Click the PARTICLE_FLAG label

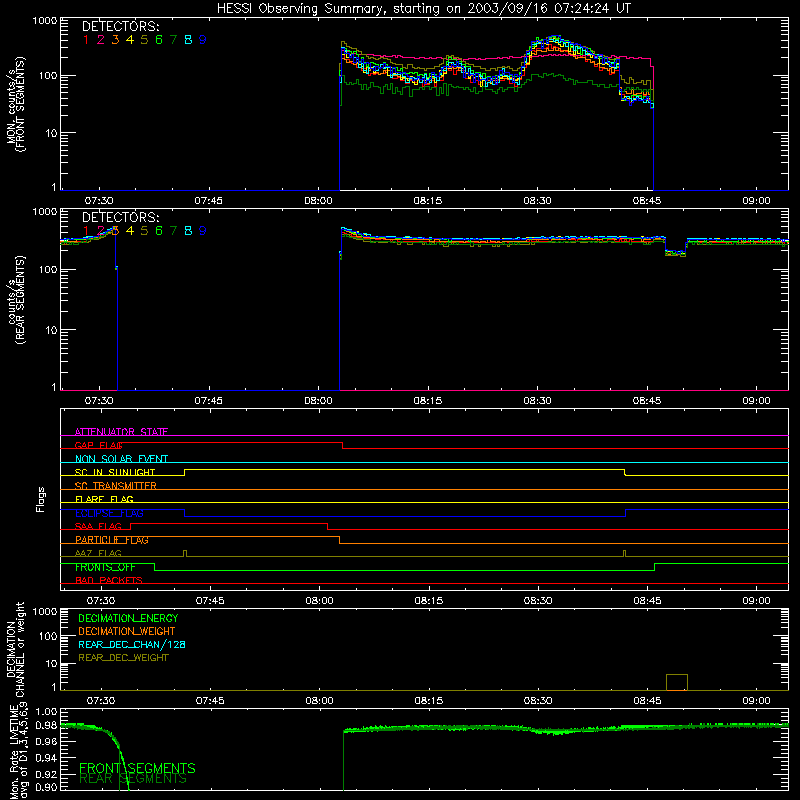[x=112, y=540]
